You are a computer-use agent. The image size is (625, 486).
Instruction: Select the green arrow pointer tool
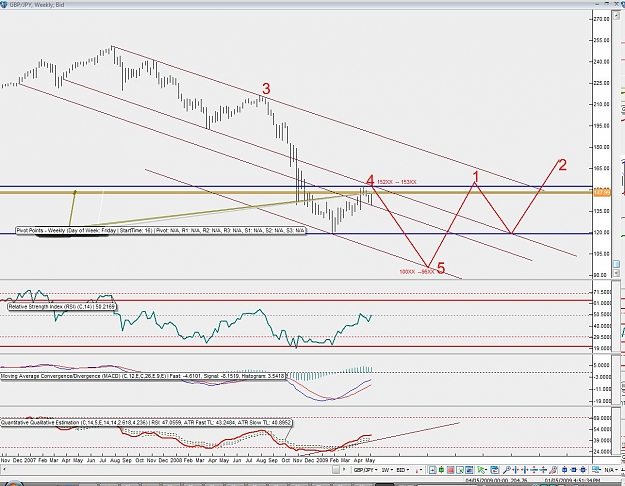481,470
